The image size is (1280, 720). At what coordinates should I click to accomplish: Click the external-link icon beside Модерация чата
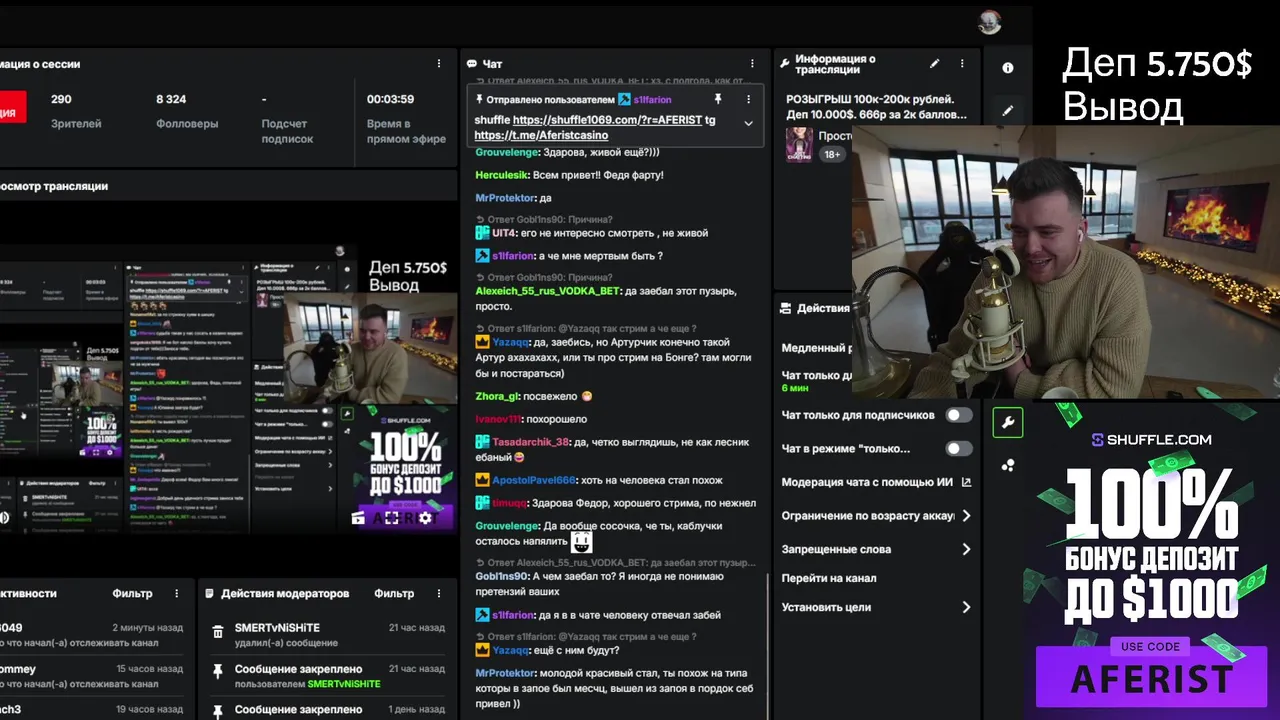(x=966, y=482)
